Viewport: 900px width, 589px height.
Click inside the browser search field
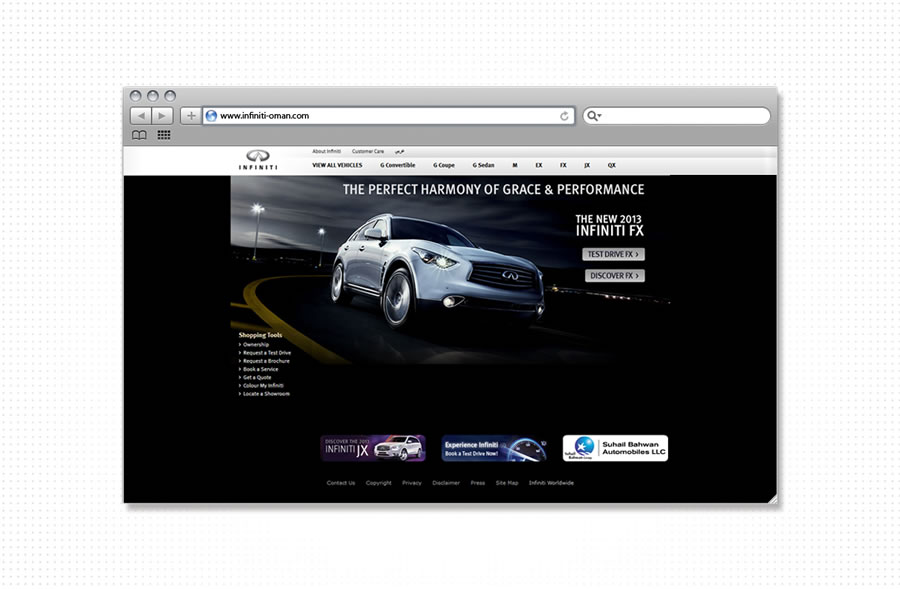click(677, 116)
